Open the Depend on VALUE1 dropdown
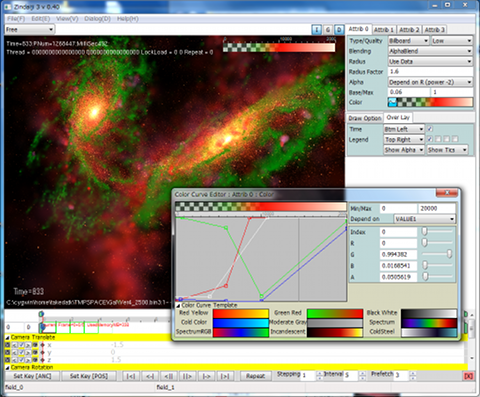This screenshot has height=397, width=480. click(424, 219)
